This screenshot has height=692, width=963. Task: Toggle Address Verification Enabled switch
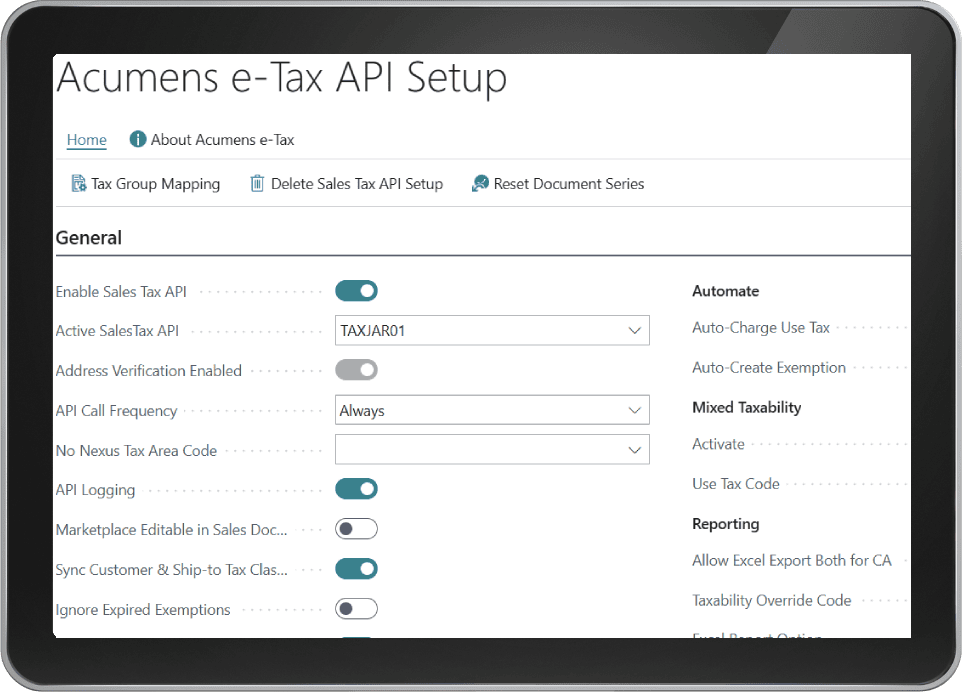[x=356, y=370]
